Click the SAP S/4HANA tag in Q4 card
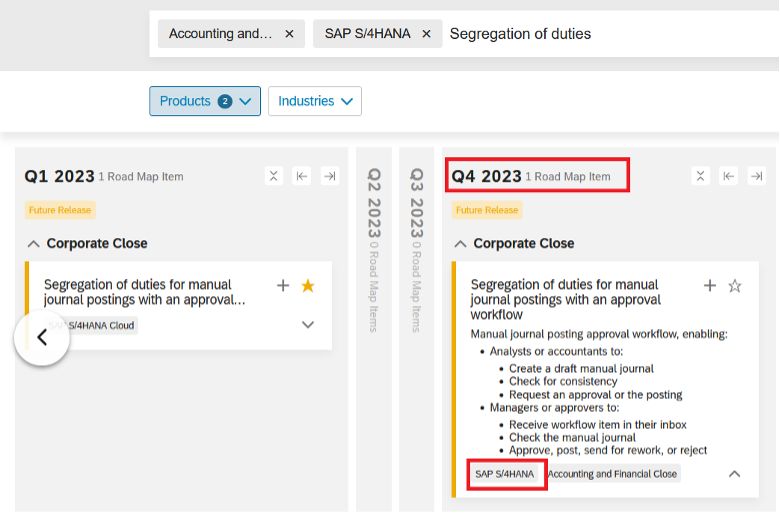 (504, 474)
